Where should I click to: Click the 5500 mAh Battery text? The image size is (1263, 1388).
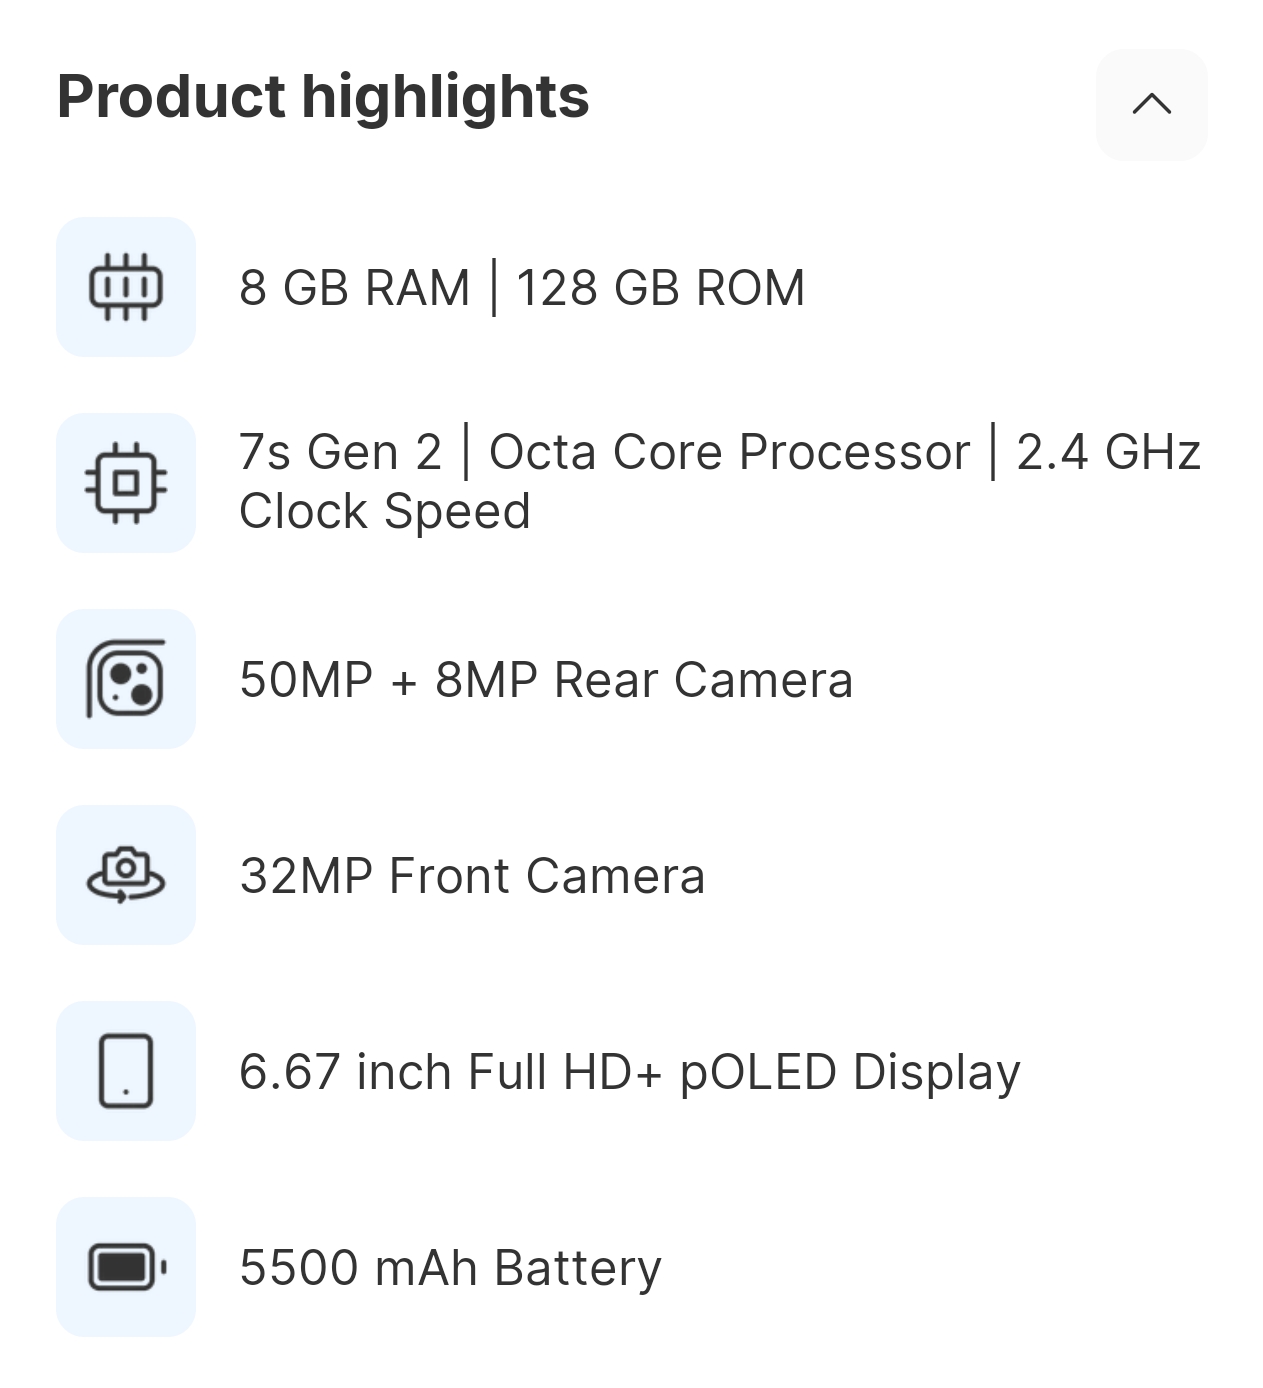click(x=450, y=1268)
